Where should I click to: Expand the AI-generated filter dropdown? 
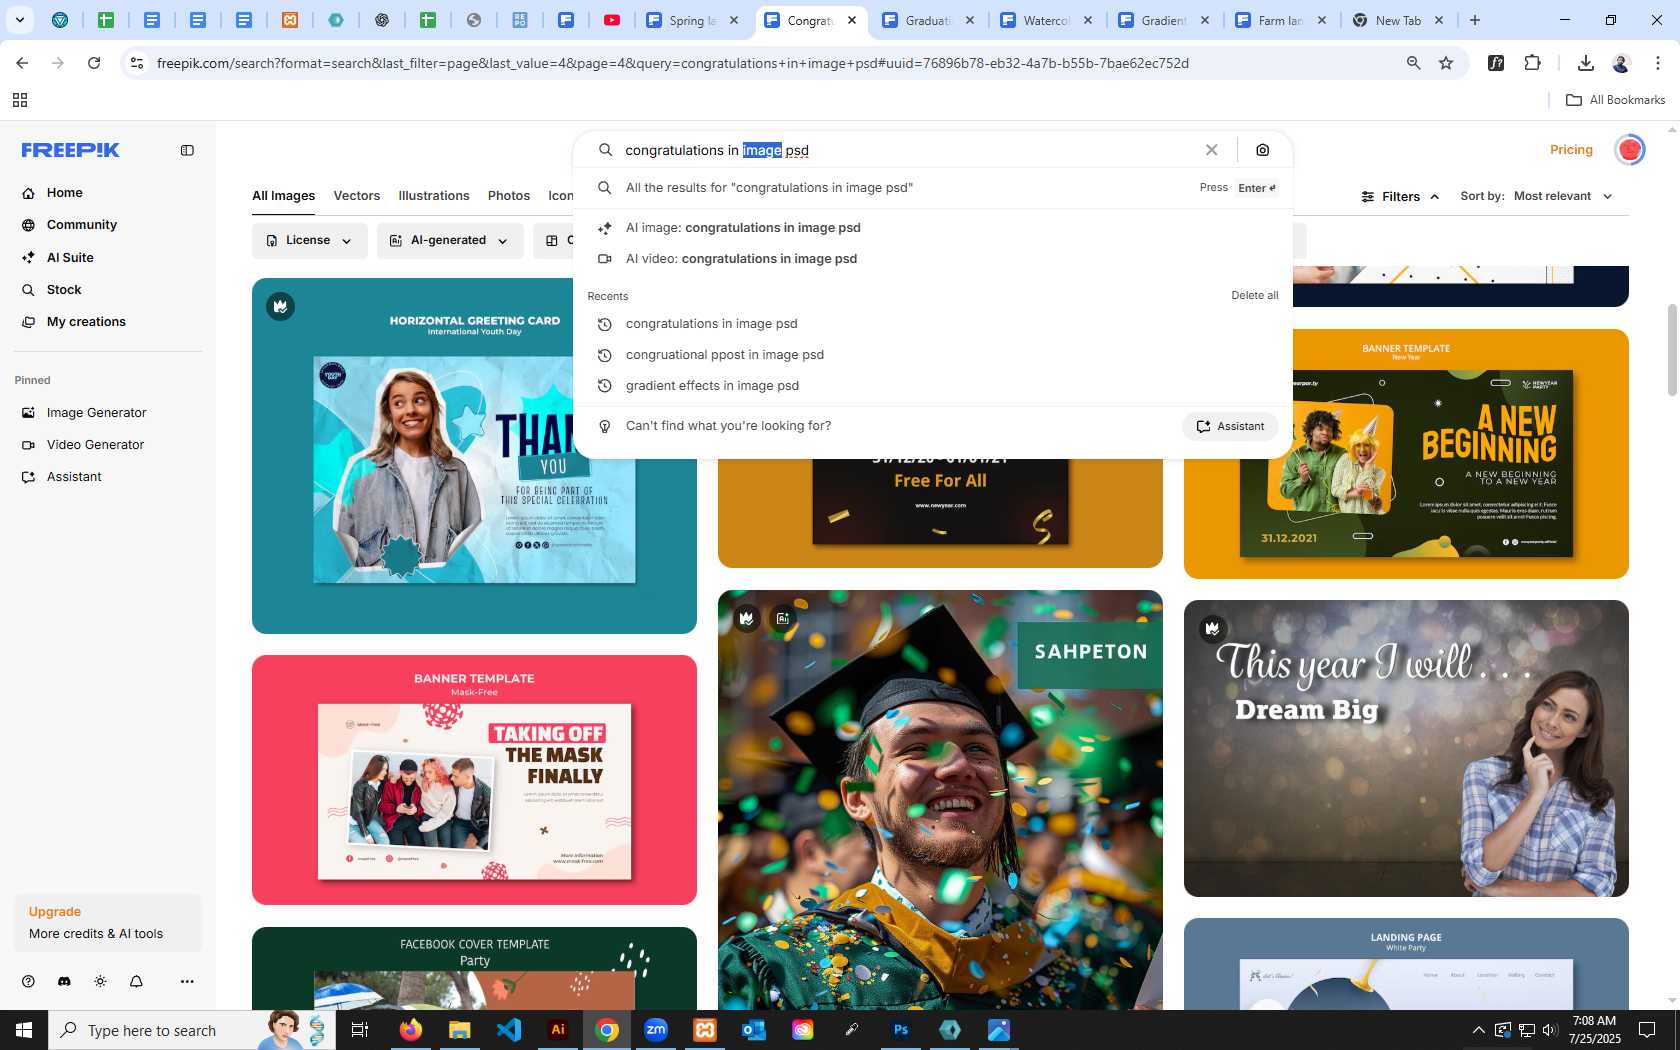coord(450,240)
